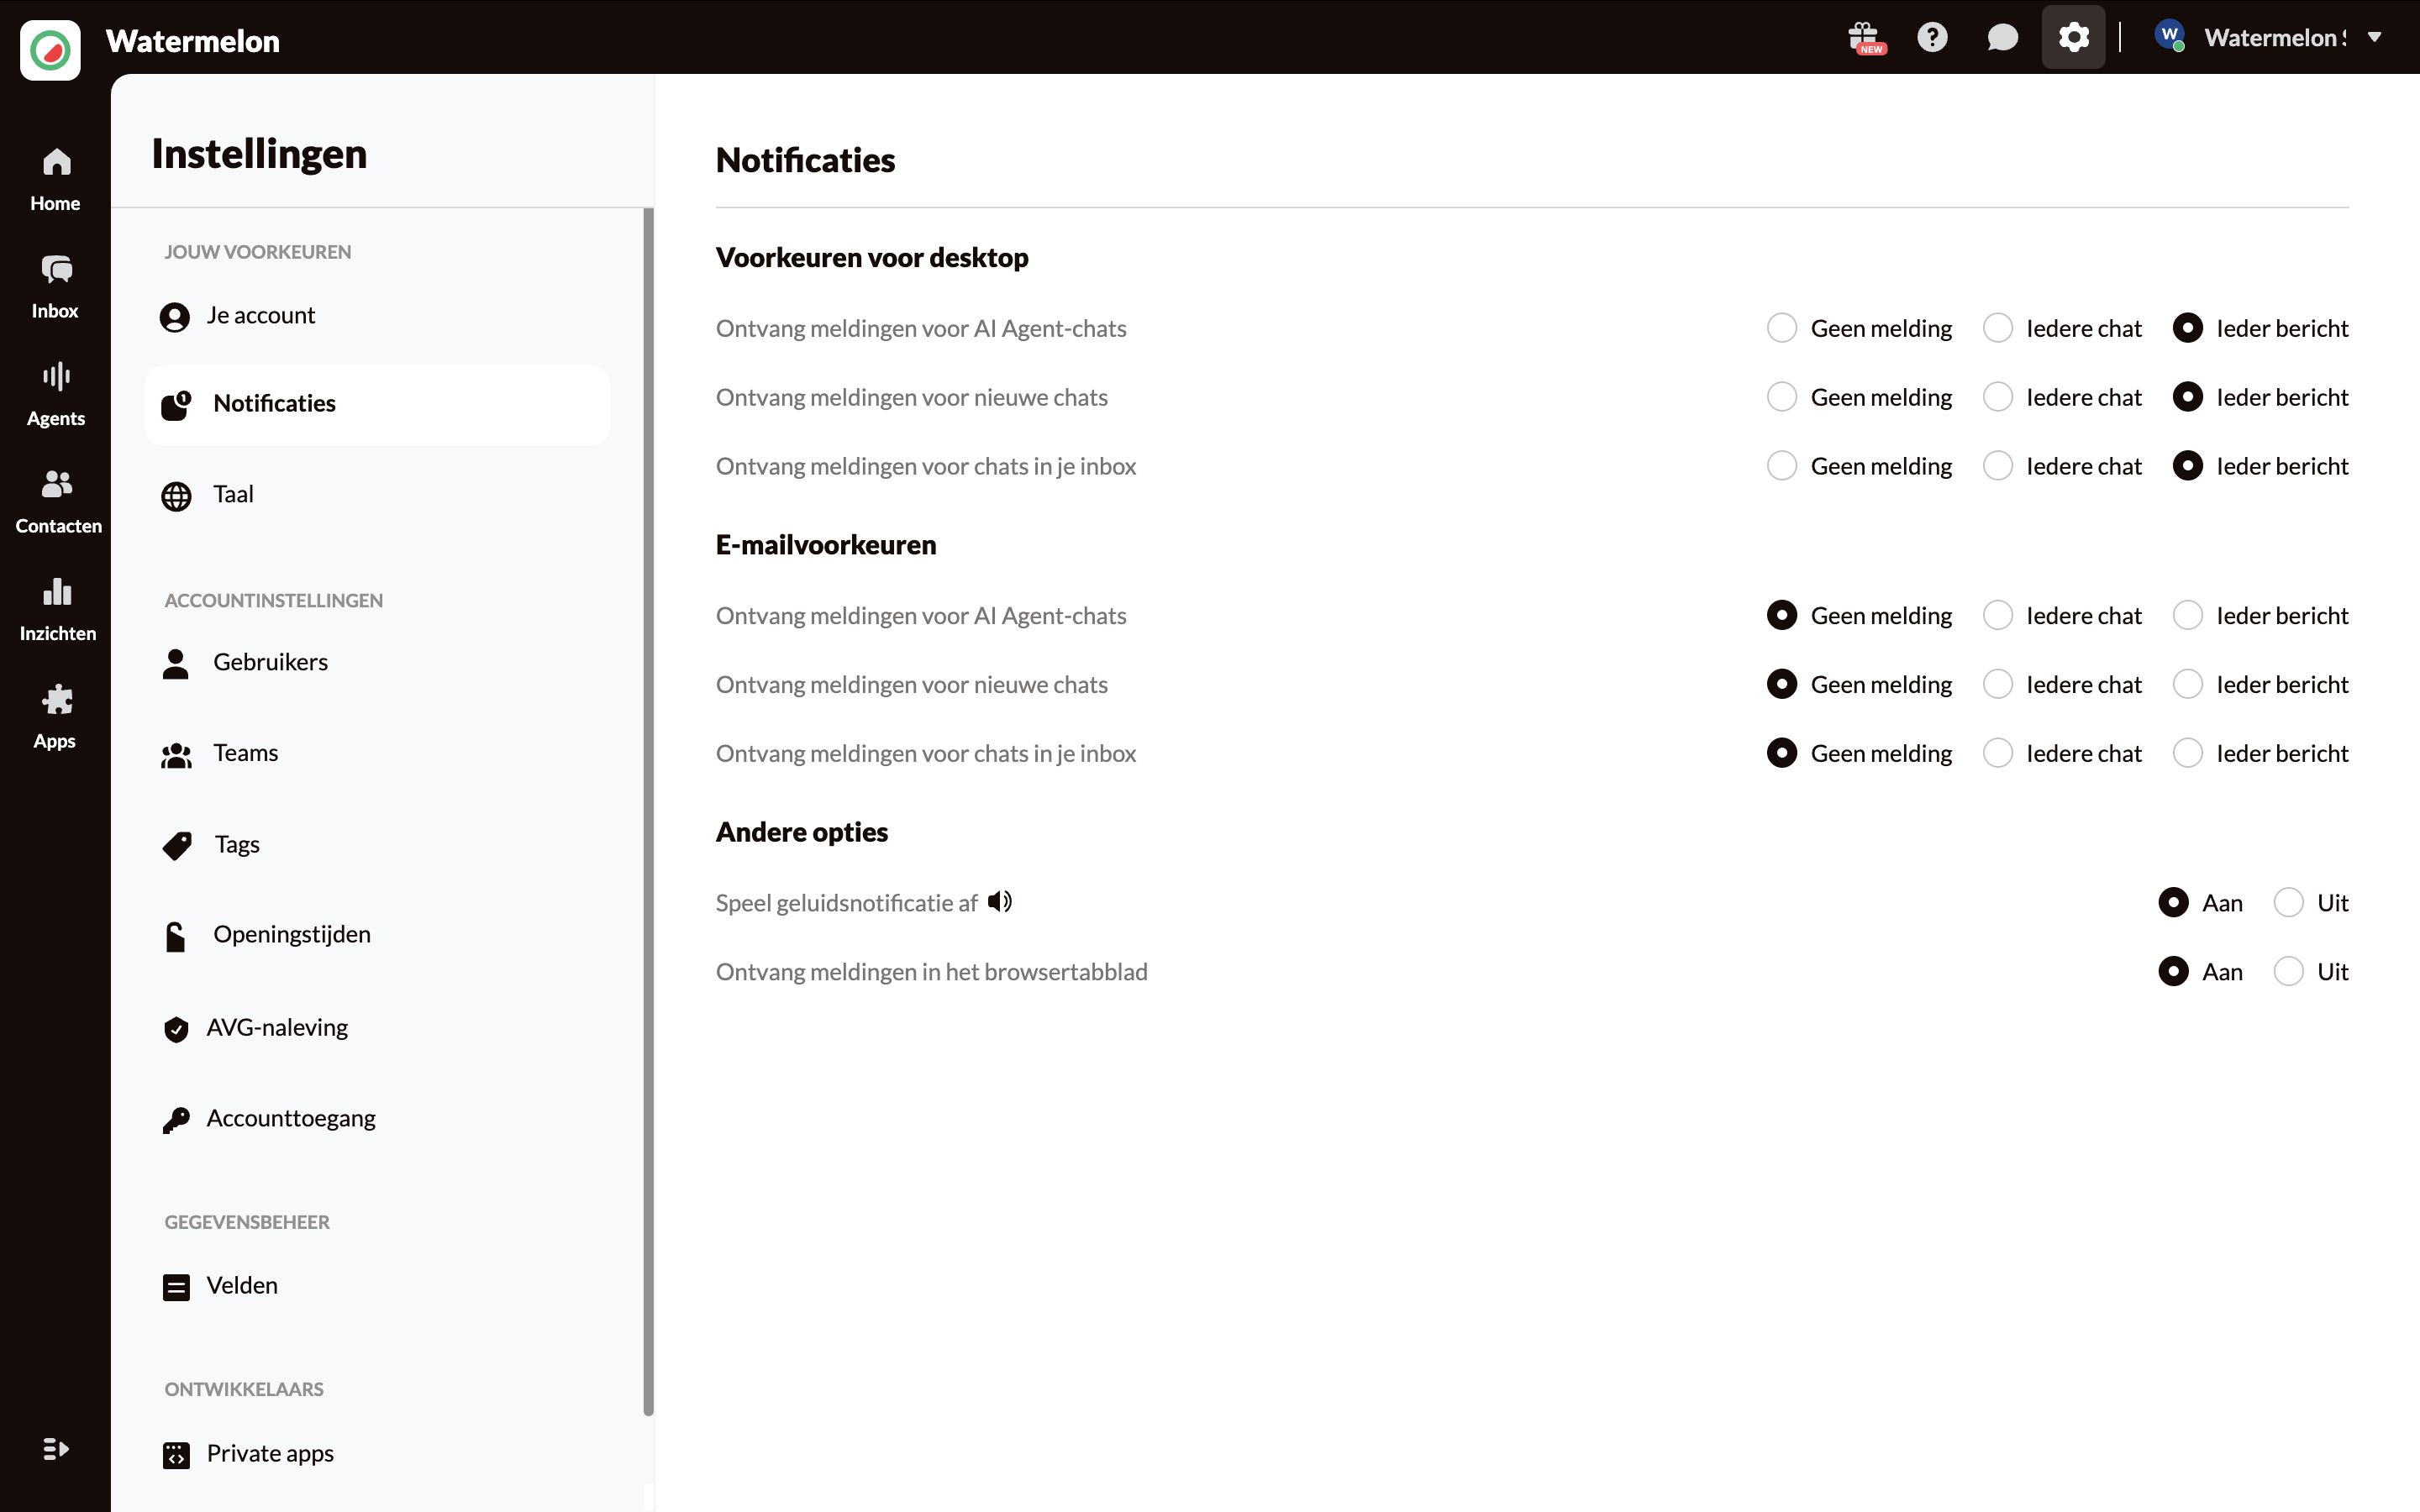
Task: Open Inzichten in the left rail
Action: tap(58, 610)
